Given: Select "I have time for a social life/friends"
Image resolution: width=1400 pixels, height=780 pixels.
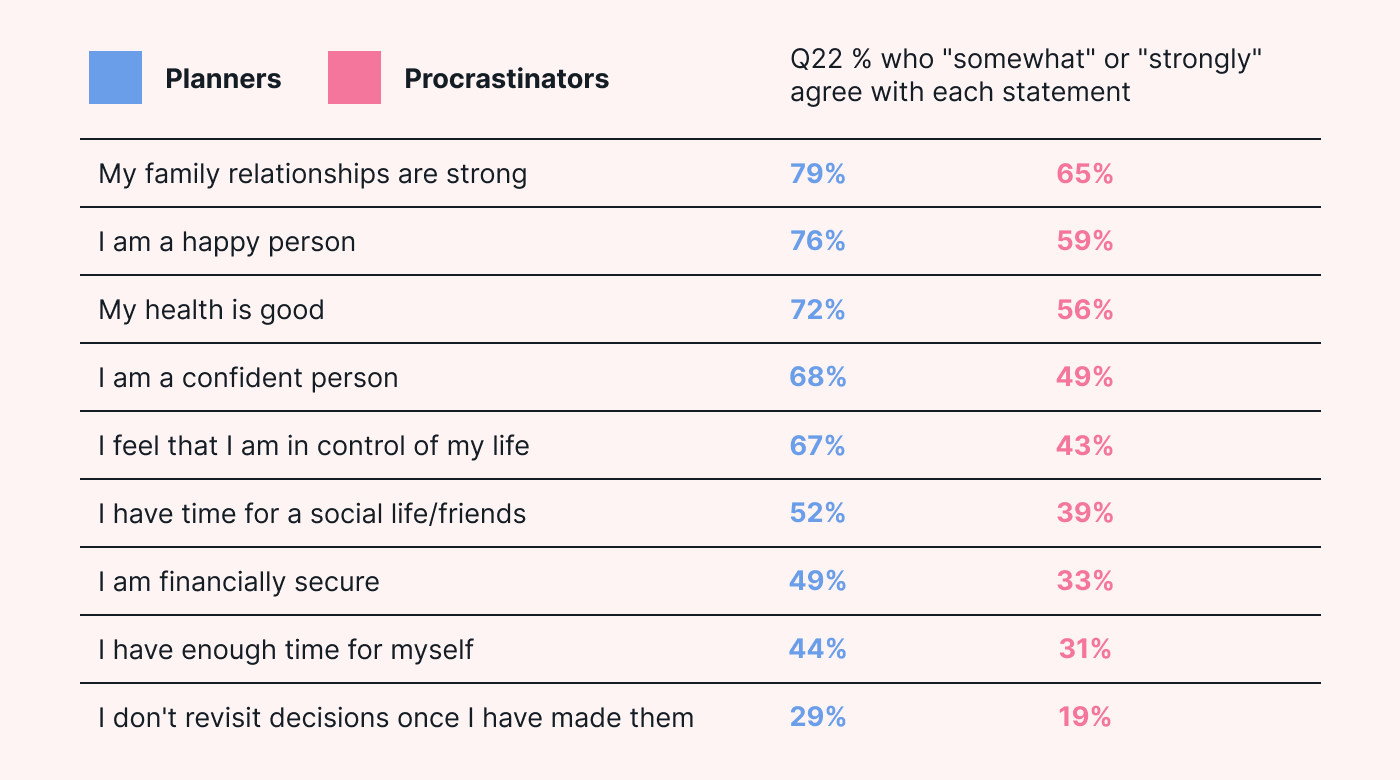Looking at the screenshot, I should (312, 514).
